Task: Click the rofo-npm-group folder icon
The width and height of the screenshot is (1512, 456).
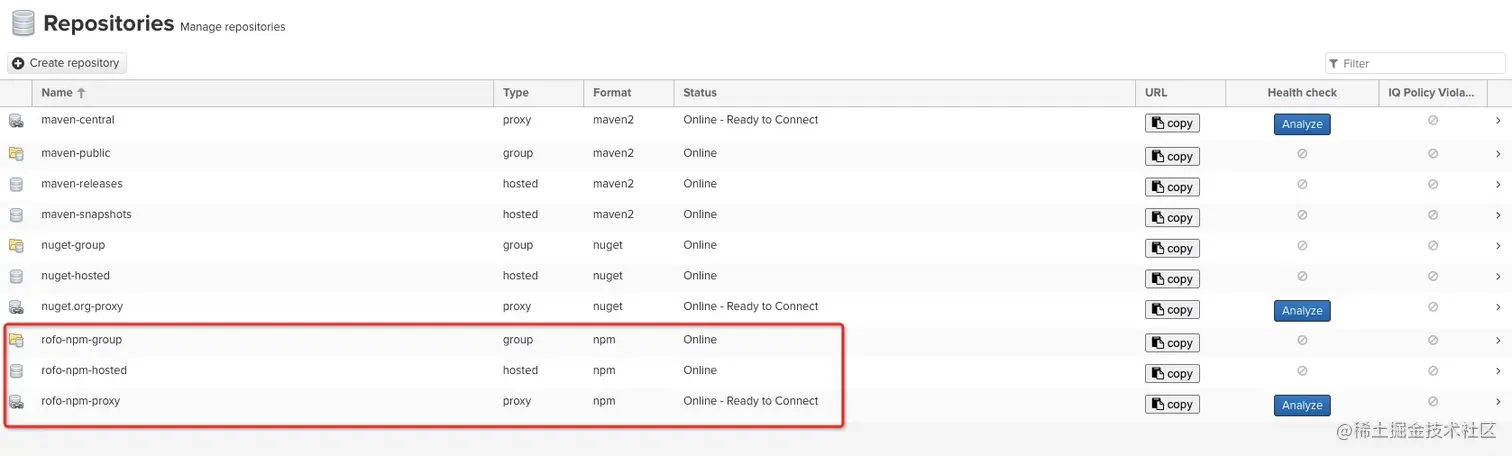Action: [16, 340]
